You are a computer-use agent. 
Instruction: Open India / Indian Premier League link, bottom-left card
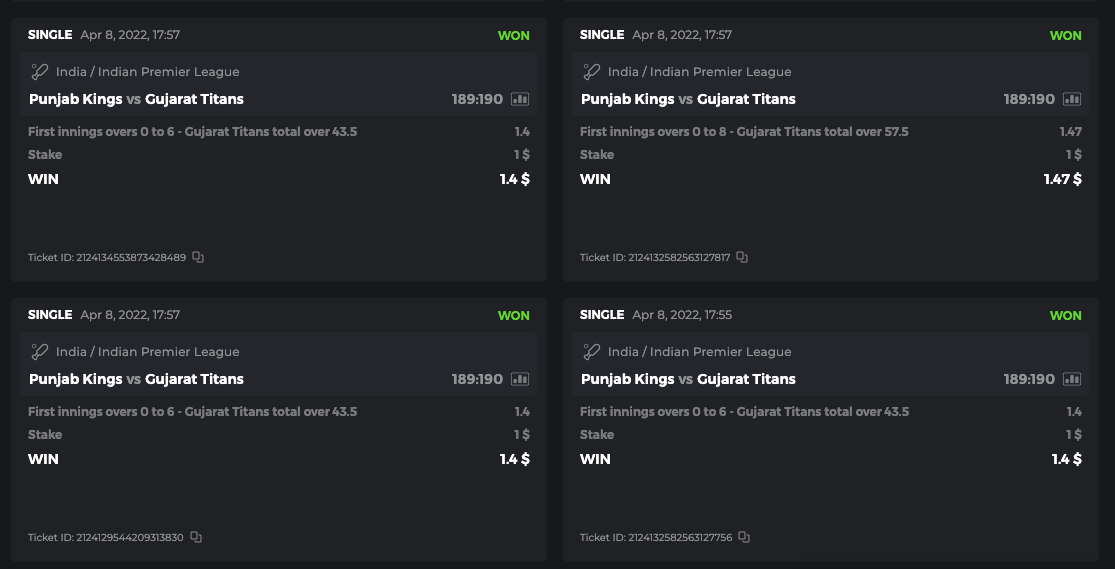(x=147, y=352)
